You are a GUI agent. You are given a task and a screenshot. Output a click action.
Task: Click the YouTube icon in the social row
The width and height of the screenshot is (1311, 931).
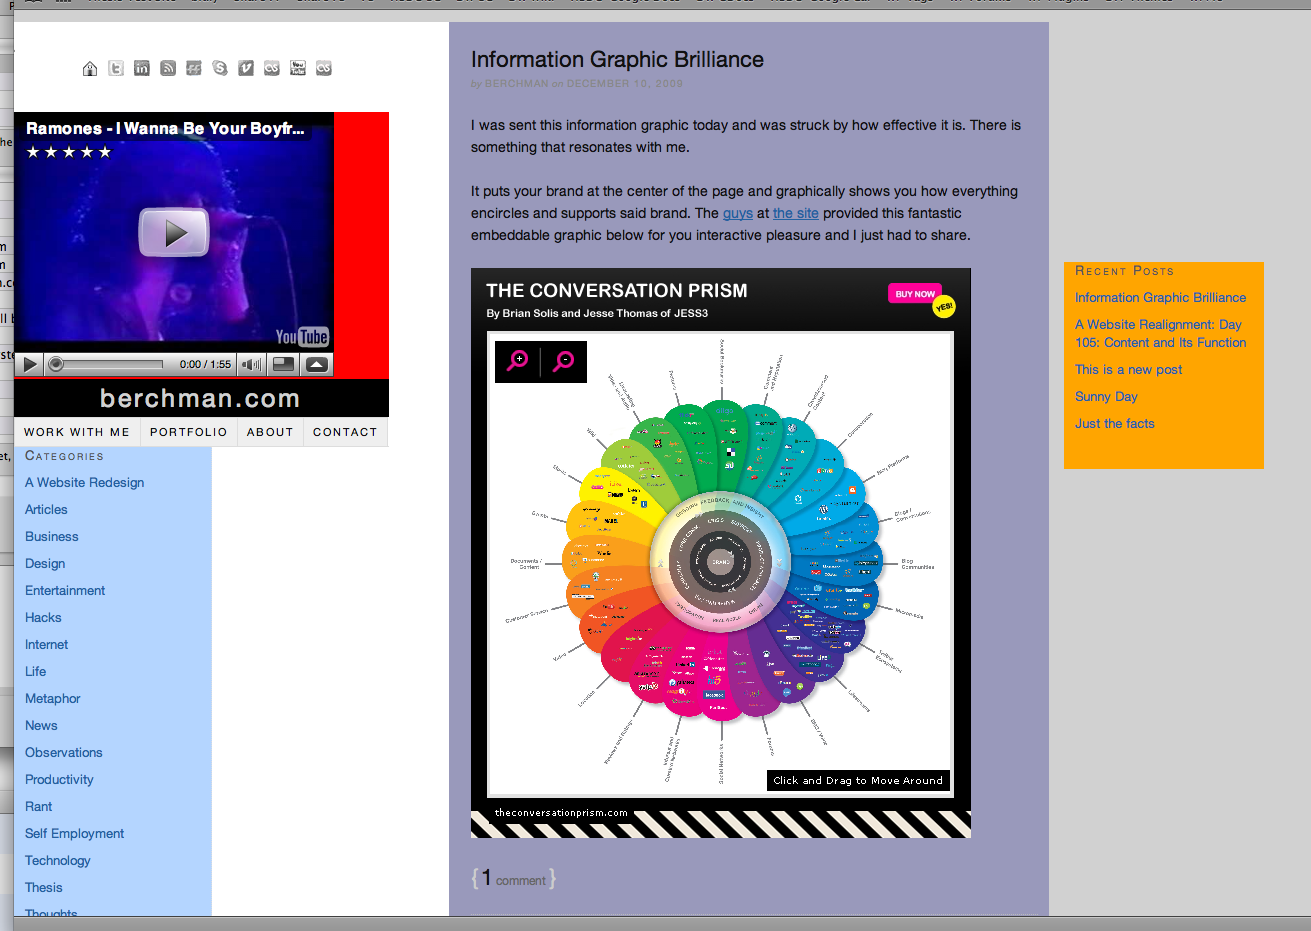pyautogui.click(x=298, y=68)
